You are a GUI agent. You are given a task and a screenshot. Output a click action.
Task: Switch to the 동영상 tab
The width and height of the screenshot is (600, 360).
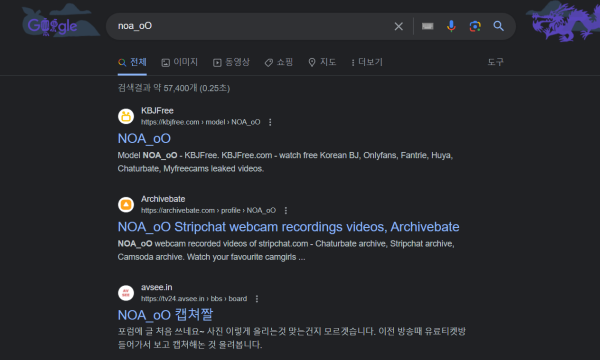point(231,62)
